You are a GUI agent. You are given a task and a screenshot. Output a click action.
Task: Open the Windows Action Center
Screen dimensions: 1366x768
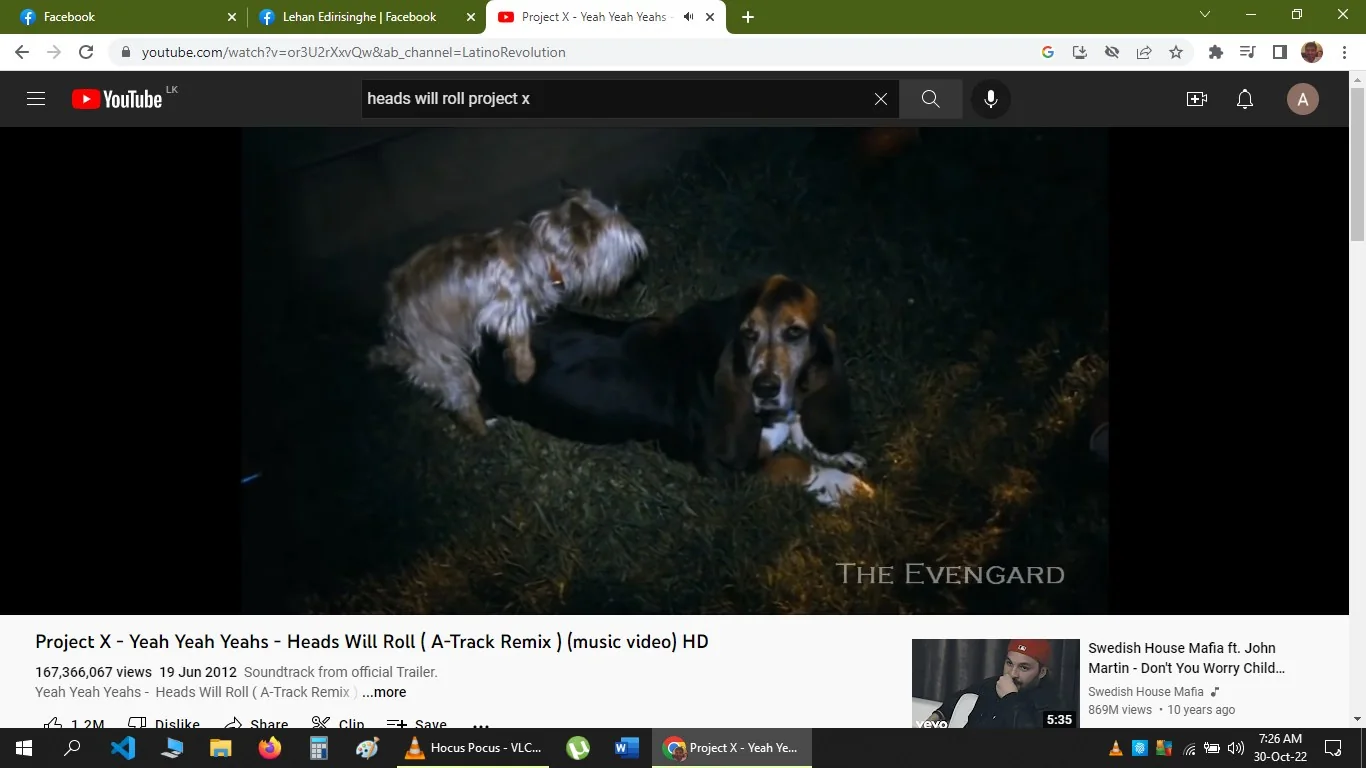[1333, 748]
